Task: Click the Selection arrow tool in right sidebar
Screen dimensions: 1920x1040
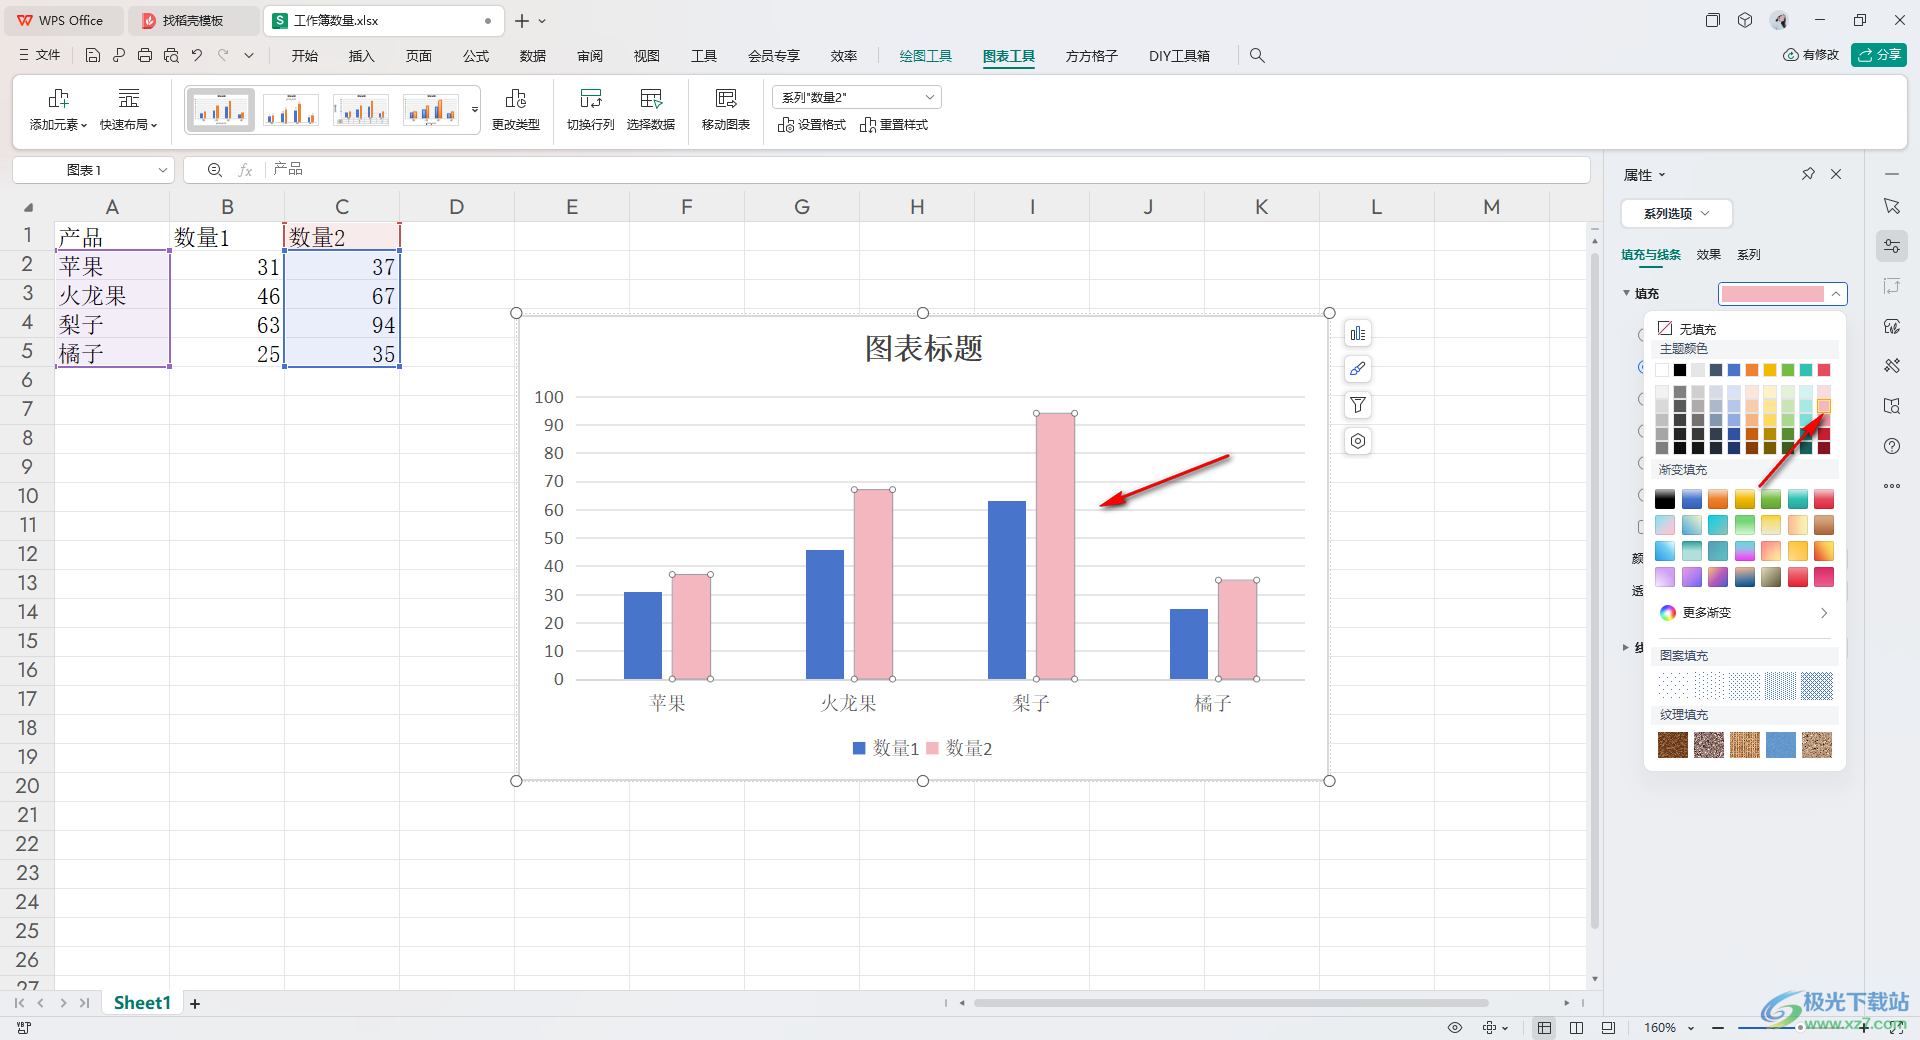Action: point(1891,206)
